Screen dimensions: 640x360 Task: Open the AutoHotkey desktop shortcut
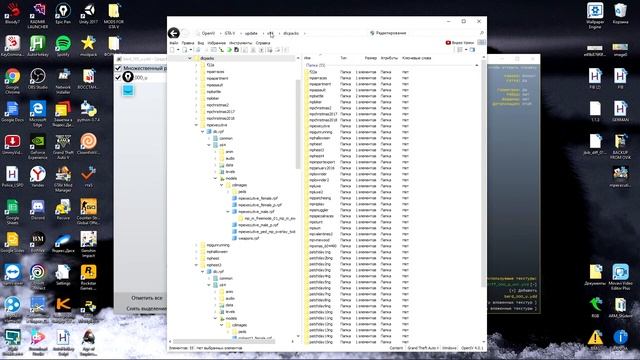(38, 45)
